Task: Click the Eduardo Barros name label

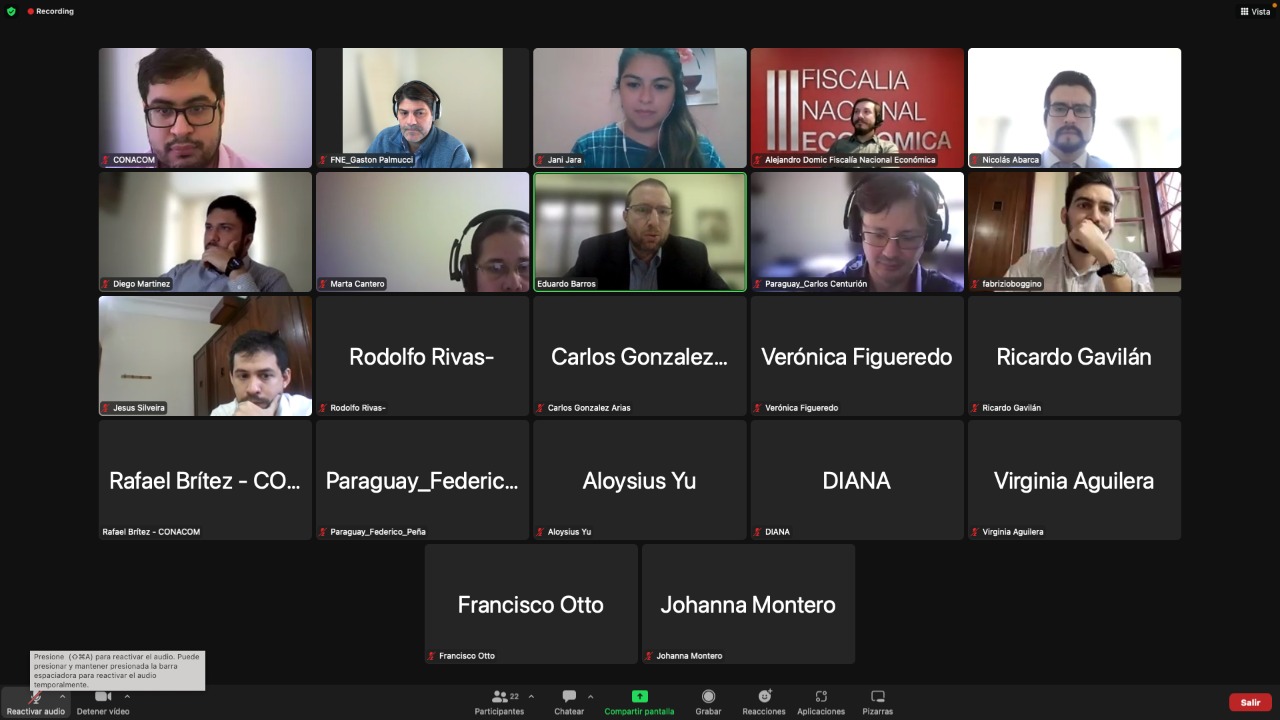Action: pyautogui.click(x=566, y=284)
